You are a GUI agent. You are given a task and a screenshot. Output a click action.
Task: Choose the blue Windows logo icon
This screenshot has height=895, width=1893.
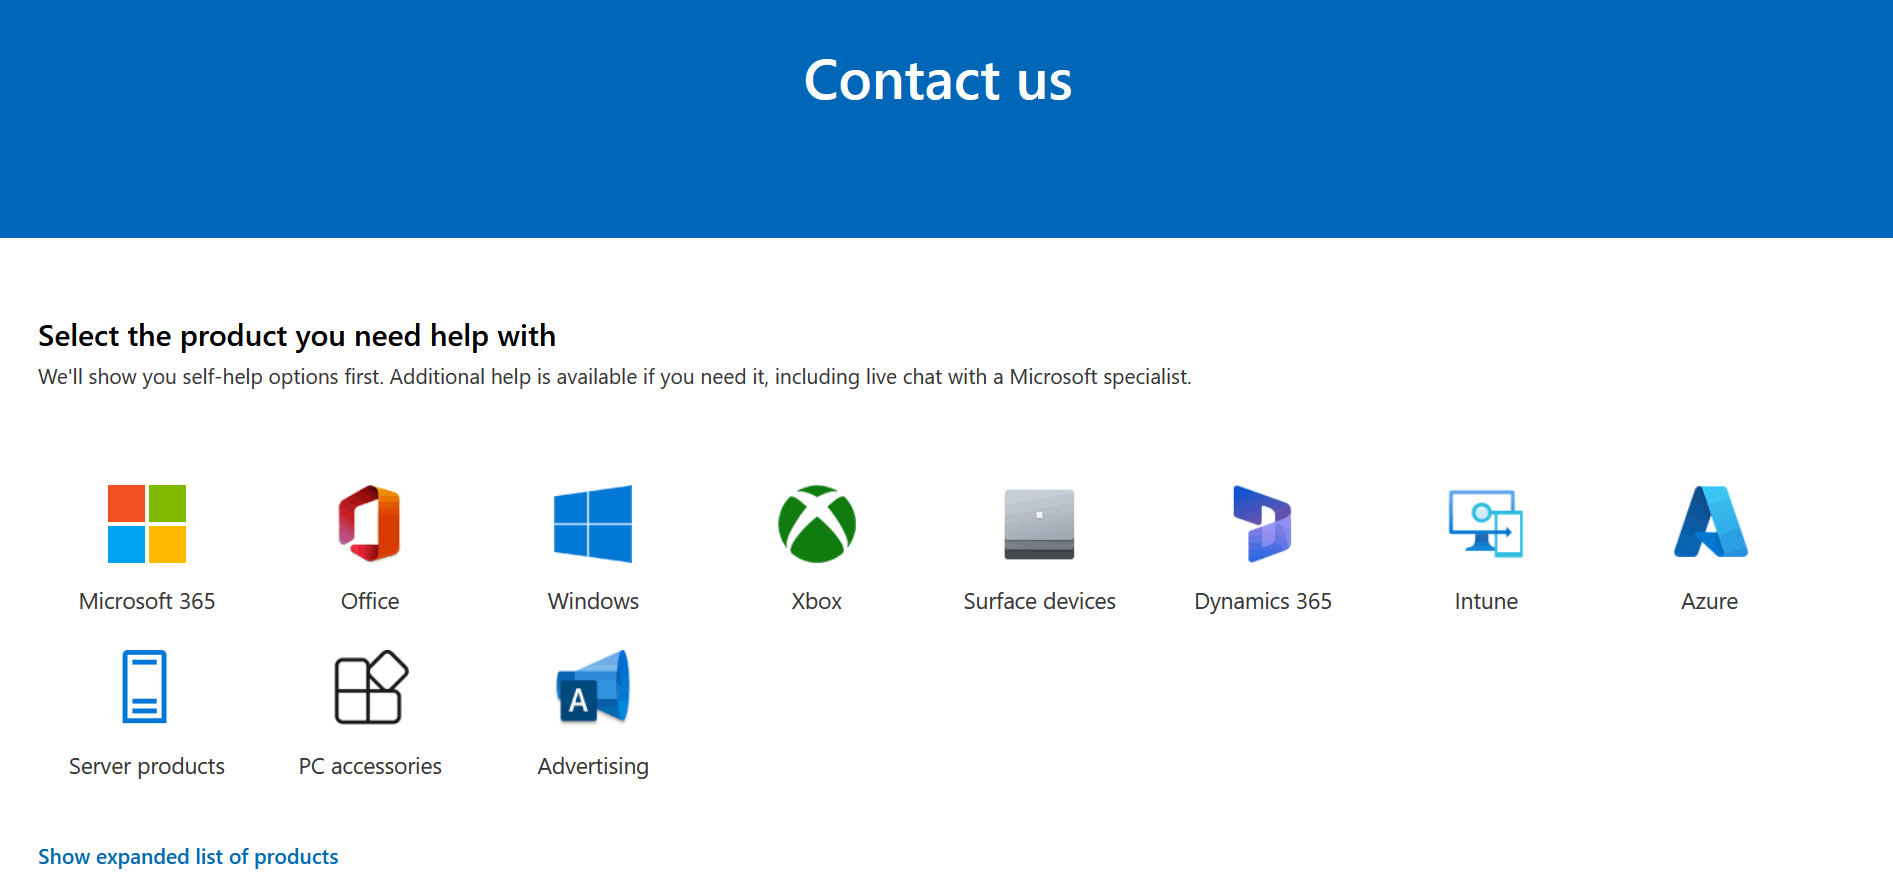point(593,524)
